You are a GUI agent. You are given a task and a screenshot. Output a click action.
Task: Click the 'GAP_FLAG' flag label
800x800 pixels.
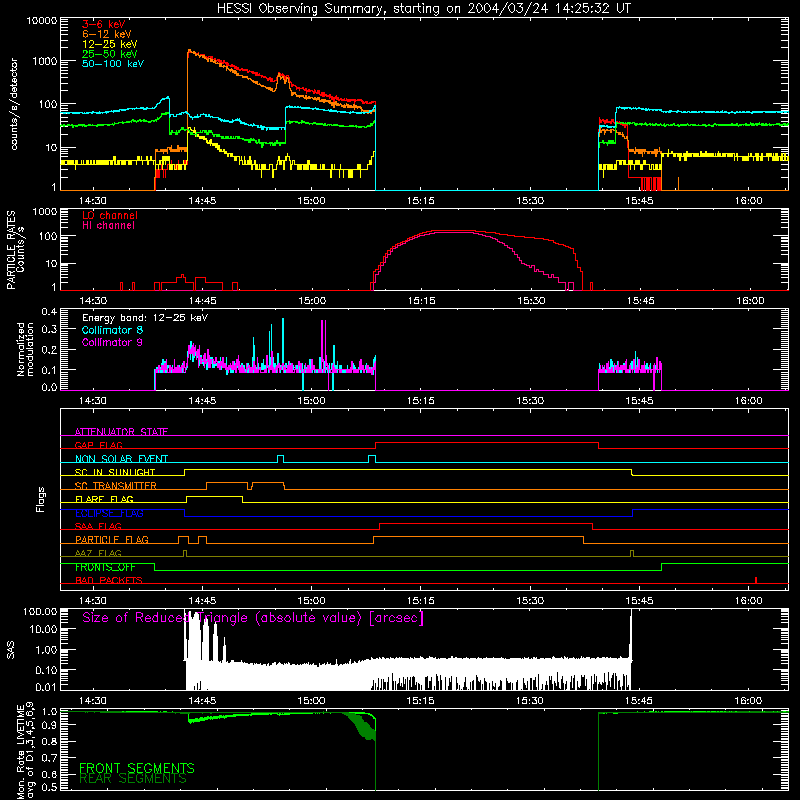click(x=98, y=445)
